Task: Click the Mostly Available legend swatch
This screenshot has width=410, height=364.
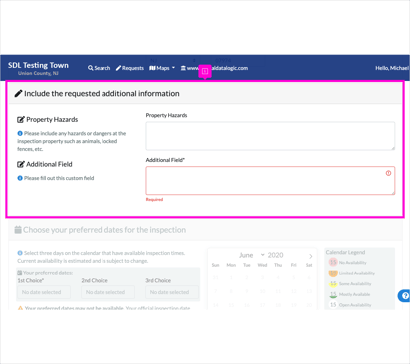Action: [x=333, y=294]
